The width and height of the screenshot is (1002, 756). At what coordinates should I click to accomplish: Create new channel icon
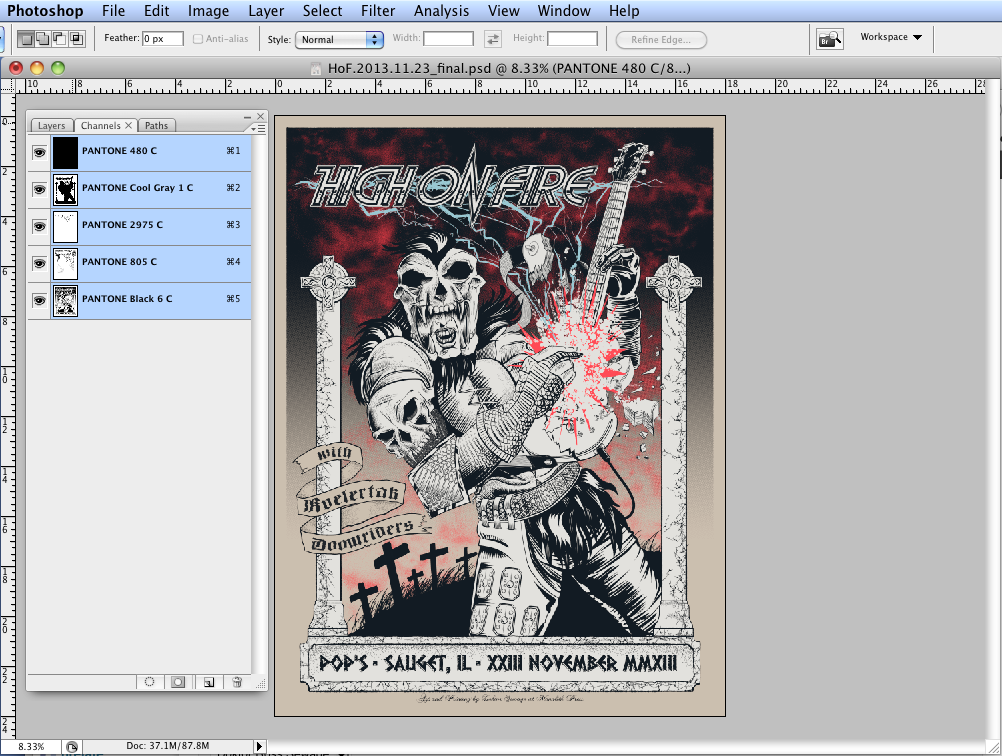coord(208,682)
